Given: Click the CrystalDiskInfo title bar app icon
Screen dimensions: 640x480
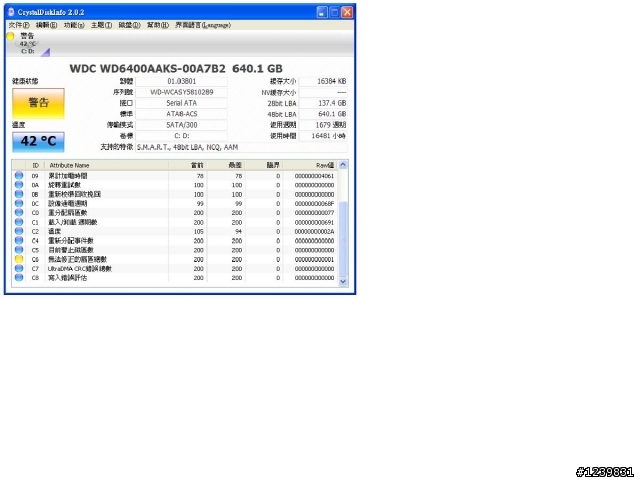Looking at the screenshot, I should [x=11, y=12].
